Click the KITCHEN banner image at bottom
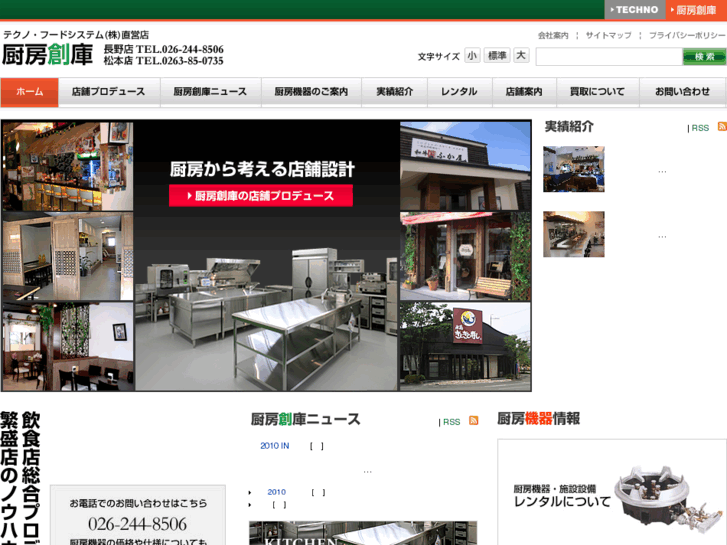Viewport: 727px width, 545px height. (363, 533)
